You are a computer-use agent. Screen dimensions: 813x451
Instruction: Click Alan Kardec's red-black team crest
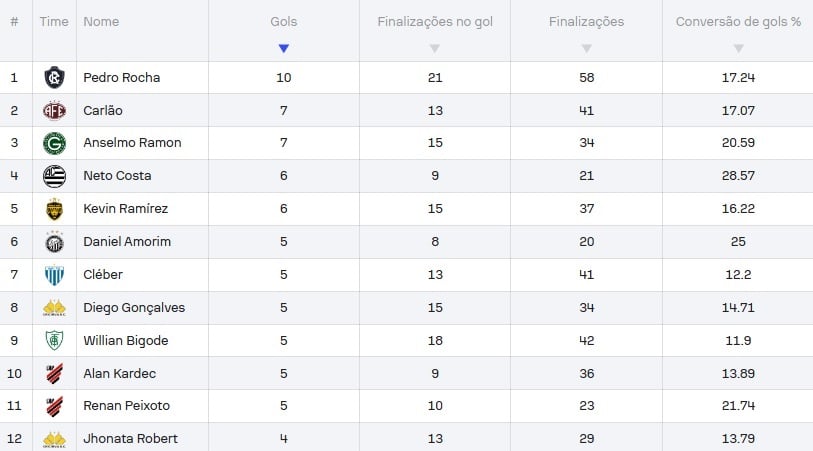coord(54,373)
